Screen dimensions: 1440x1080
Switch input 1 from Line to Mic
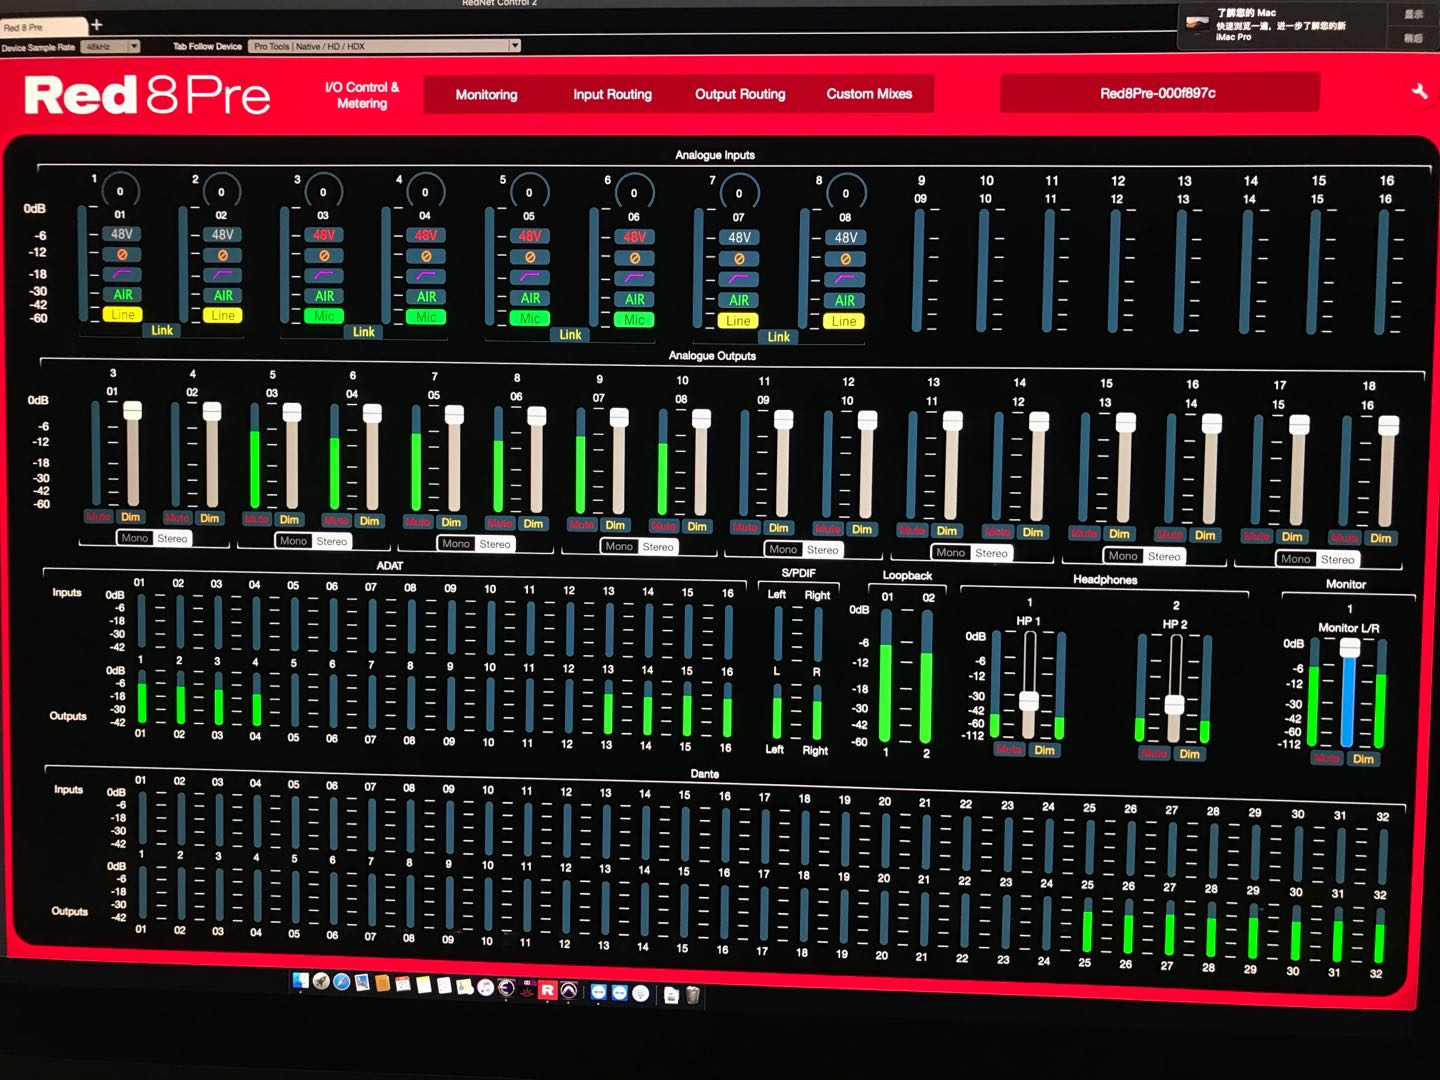(122, 315)
